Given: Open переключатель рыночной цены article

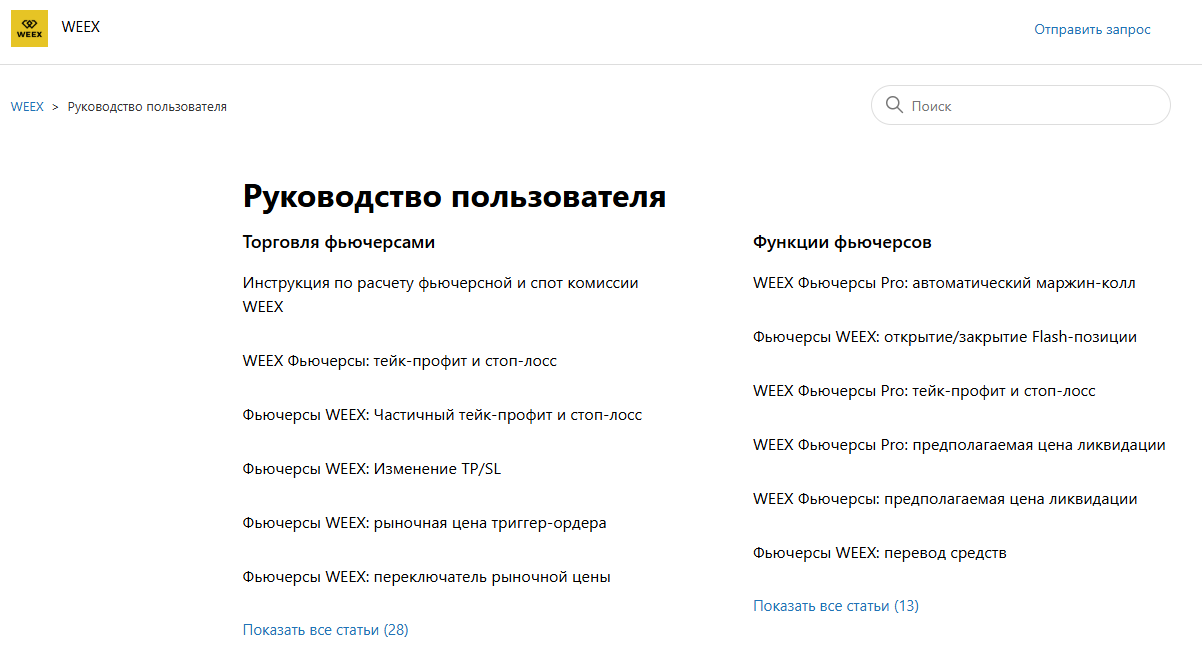Looking at the screenshot, I should click(427, 577).
